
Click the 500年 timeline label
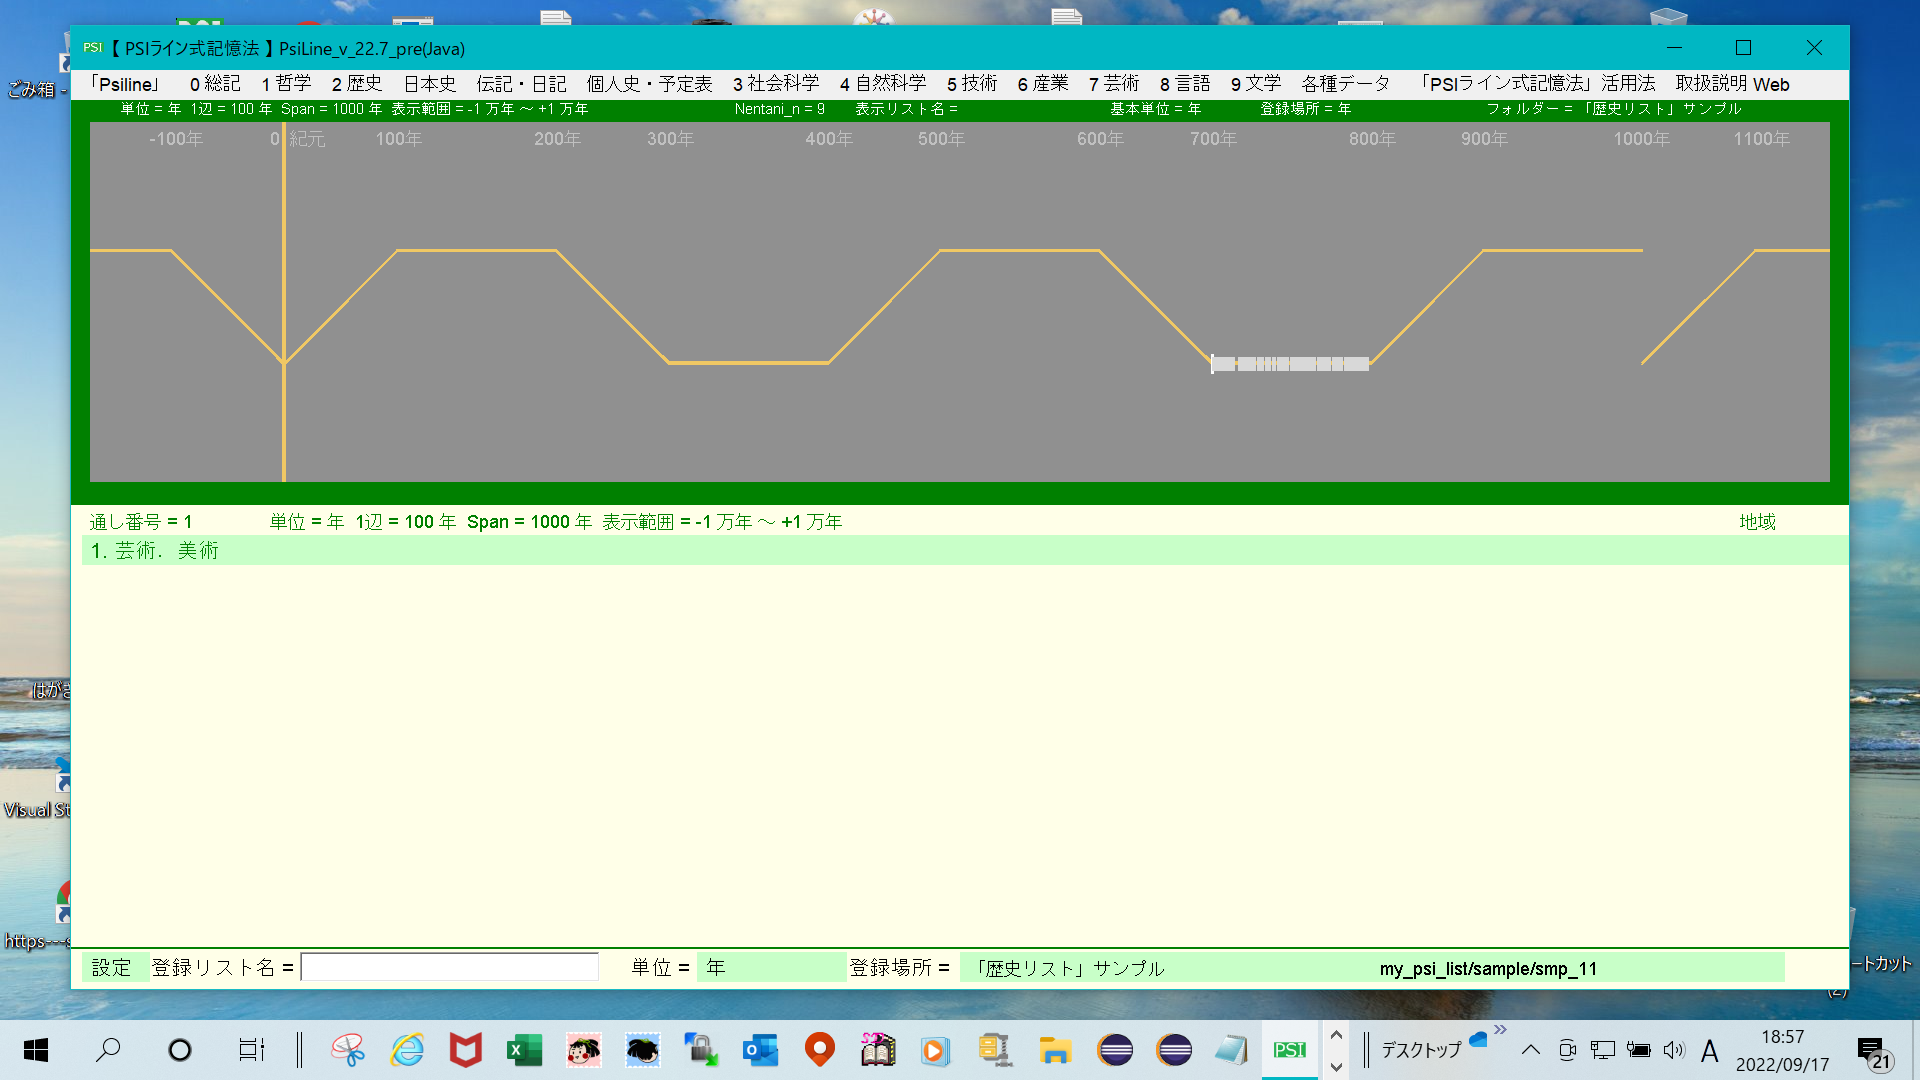(941, 139)
